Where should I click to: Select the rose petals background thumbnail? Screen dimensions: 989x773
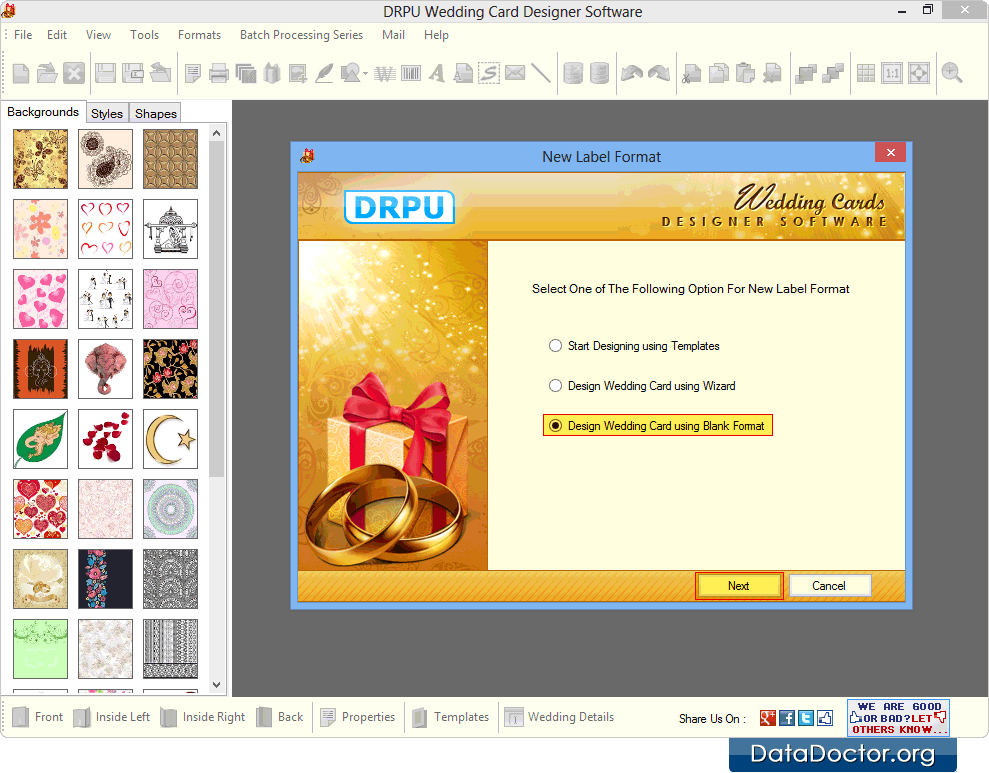click(x=105, y=439)
